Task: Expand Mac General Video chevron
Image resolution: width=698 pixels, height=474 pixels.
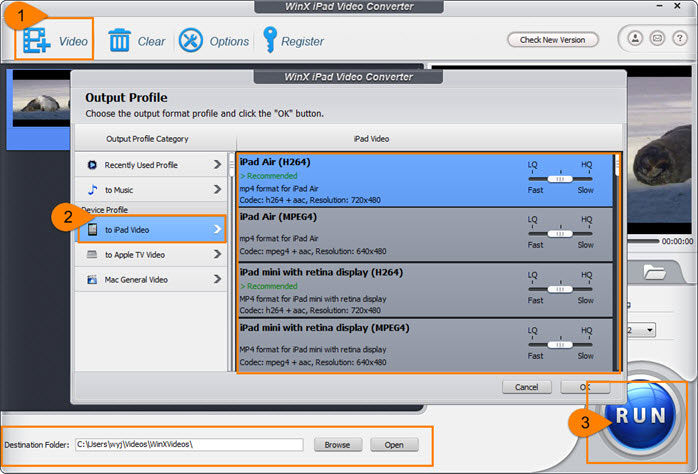Action: (217, 279)
